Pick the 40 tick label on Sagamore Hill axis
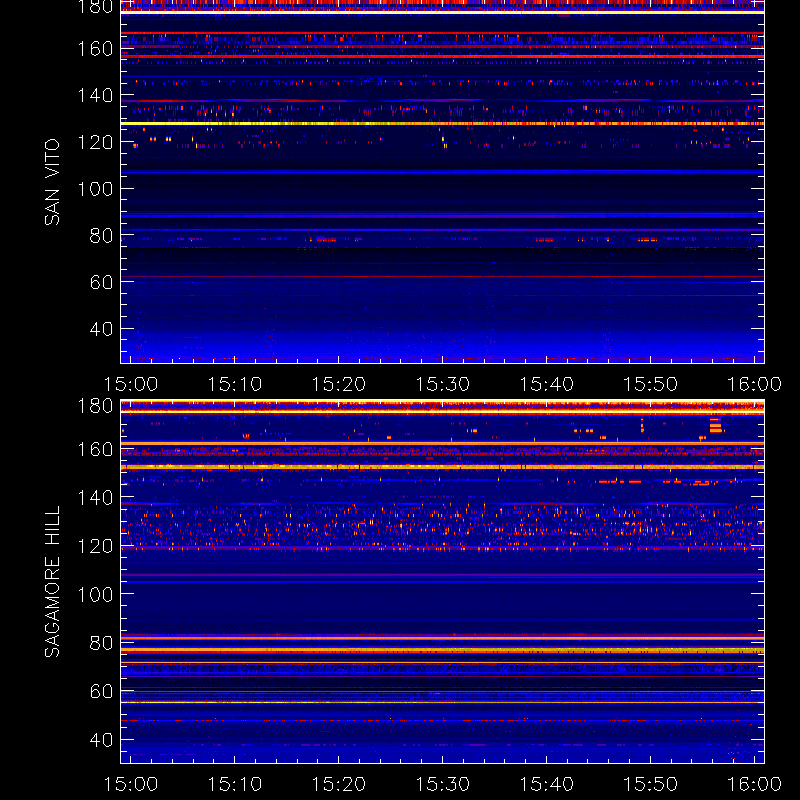Image resolution: width=800 pixels, height=800 pixels. (102, 740)
